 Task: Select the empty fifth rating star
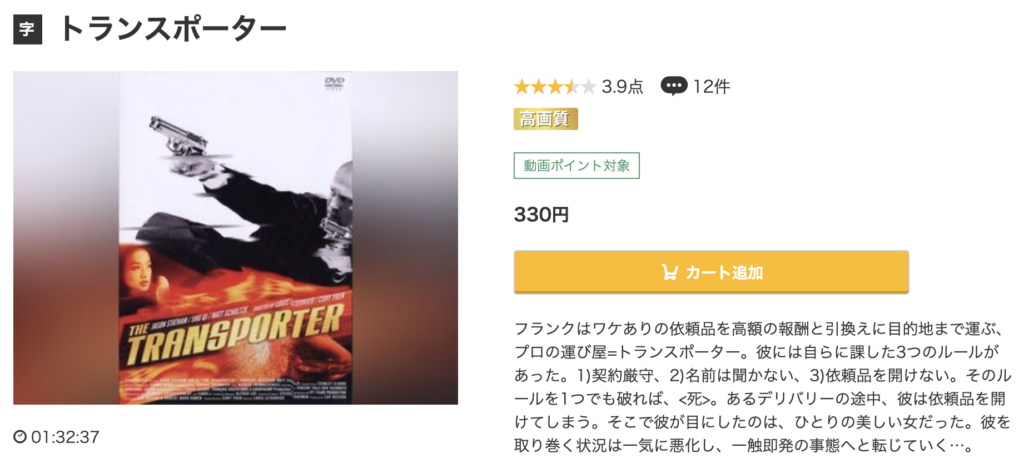588,86
